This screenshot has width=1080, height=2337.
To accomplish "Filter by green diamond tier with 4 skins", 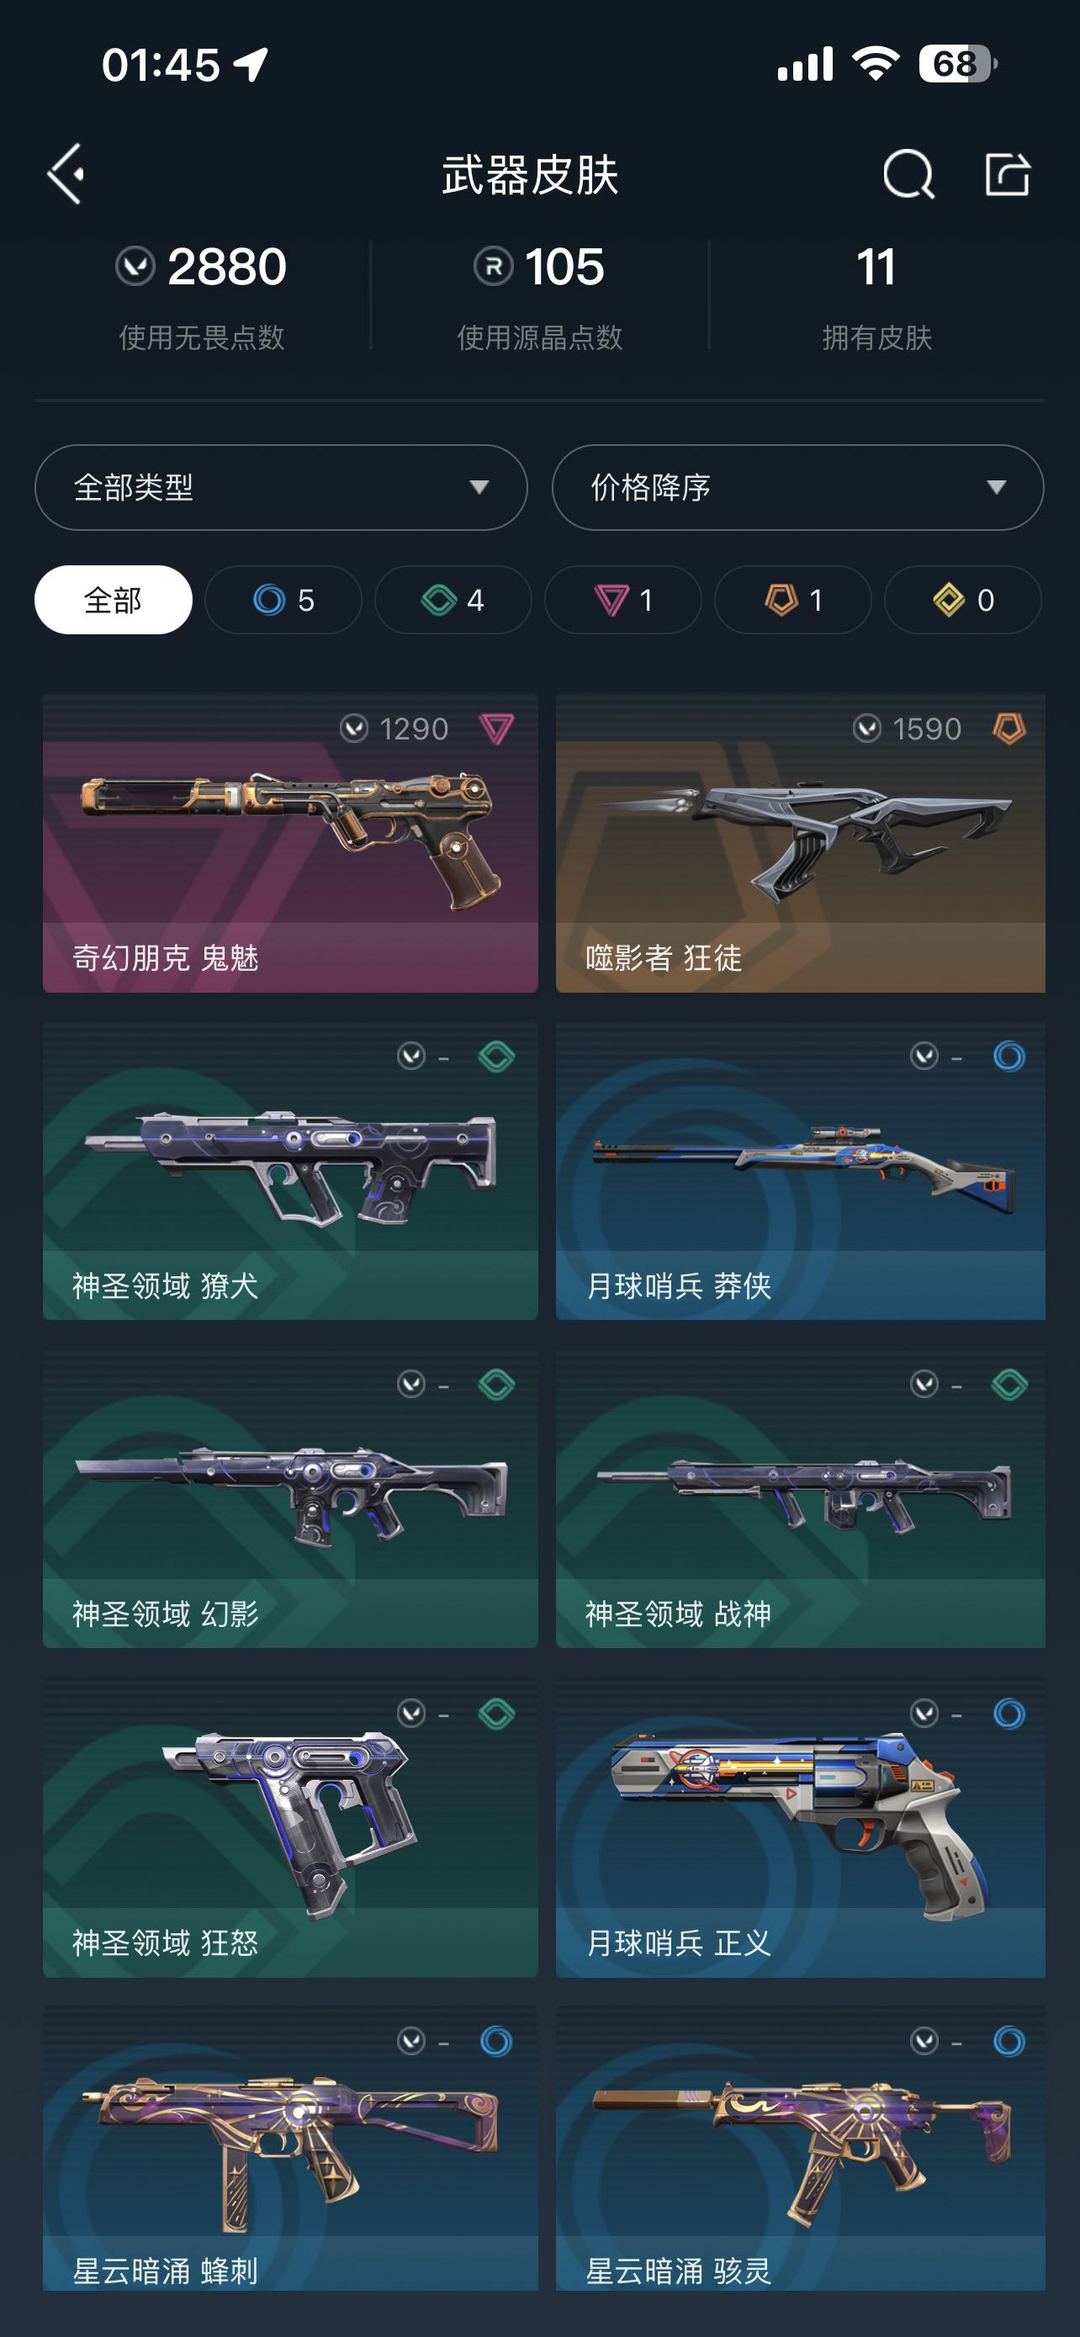I will [x=453, y=600].
